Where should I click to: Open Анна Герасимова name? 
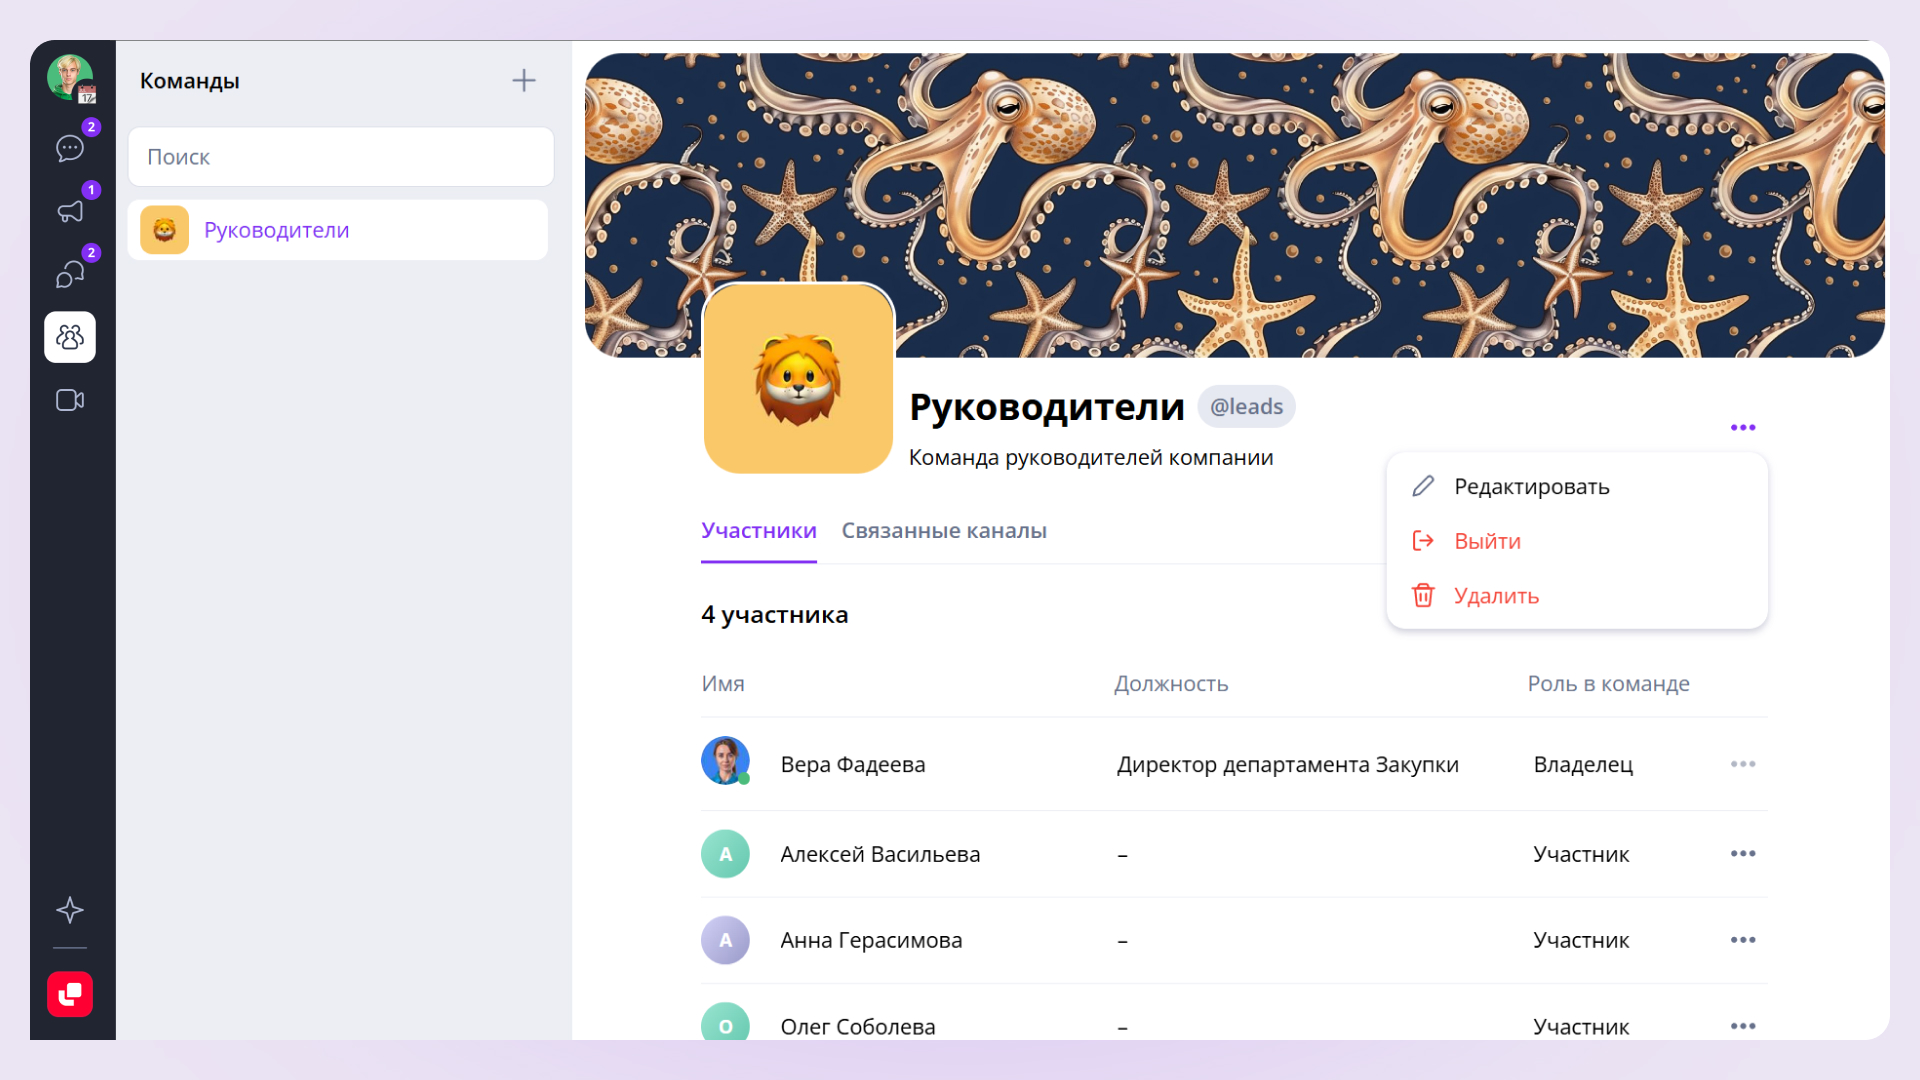[871, 941]
